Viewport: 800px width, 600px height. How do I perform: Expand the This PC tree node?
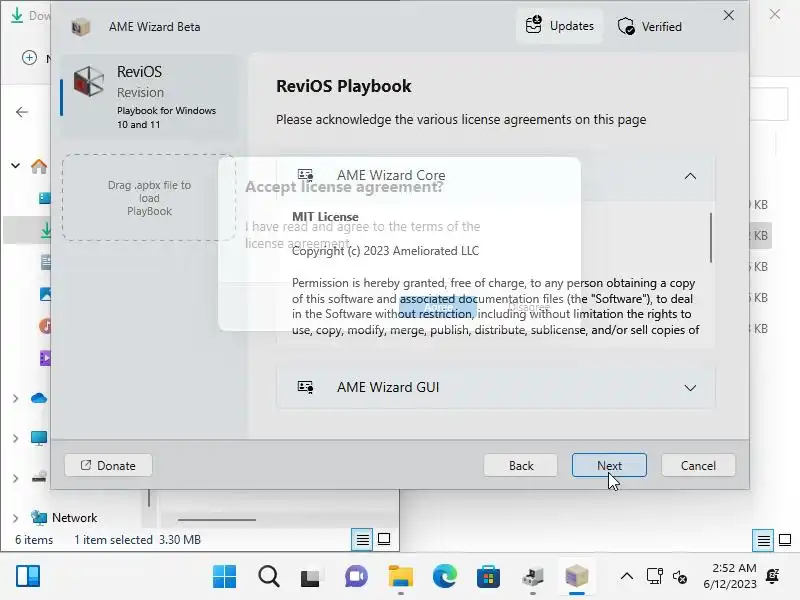(16, 438)
